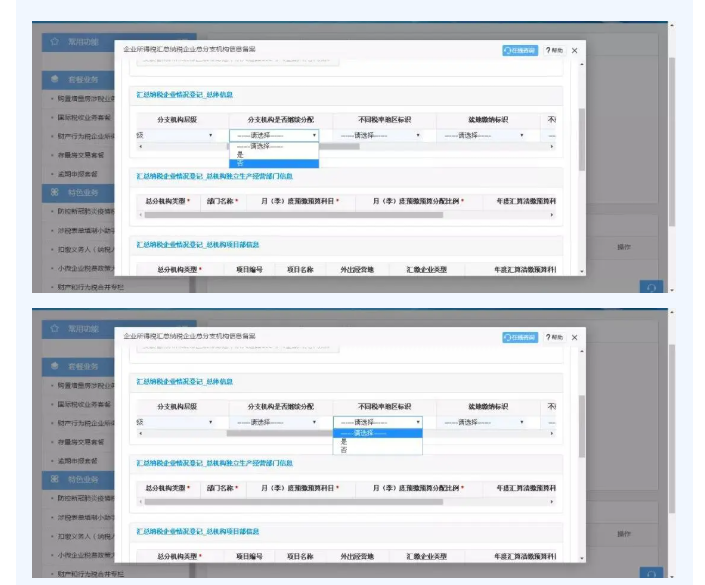The image size is (705, 585).
Task: Click the 特色业务 icon in upper screenshot sidebar
Action: [55, 192]
